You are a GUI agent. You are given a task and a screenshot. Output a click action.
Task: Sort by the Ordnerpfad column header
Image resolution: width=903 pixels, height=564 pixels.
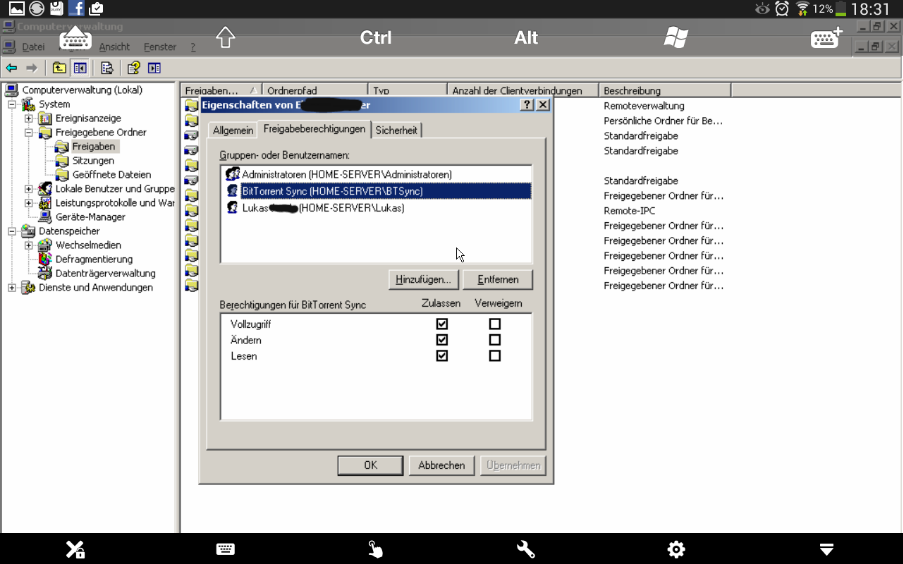[x=315, y=90]
